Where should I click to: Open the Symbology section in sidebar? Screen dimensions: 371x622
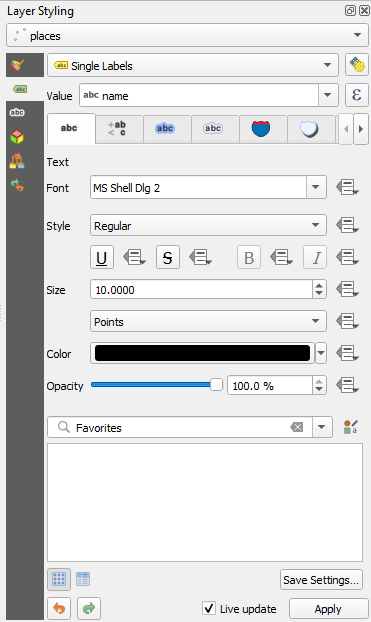click(17, 65)
